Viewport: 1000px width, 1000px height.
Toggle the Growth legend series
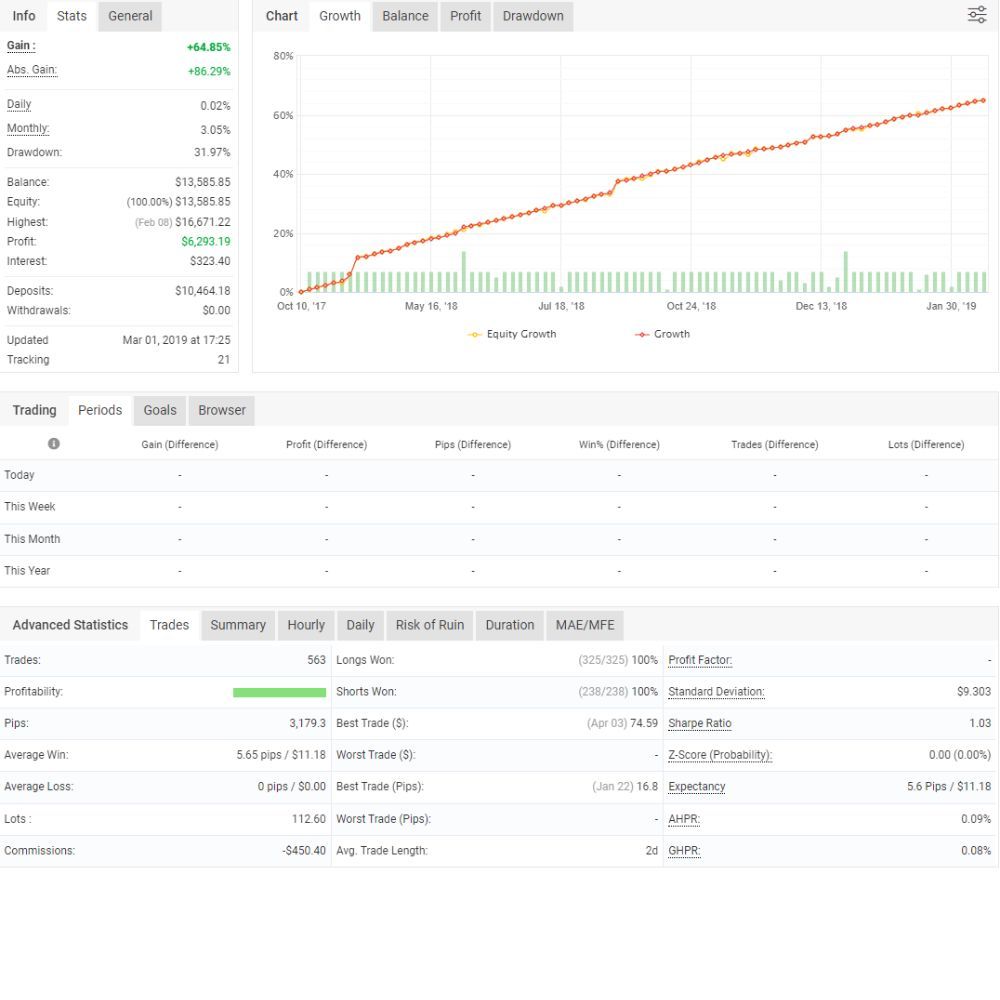(x=663, y=334)
